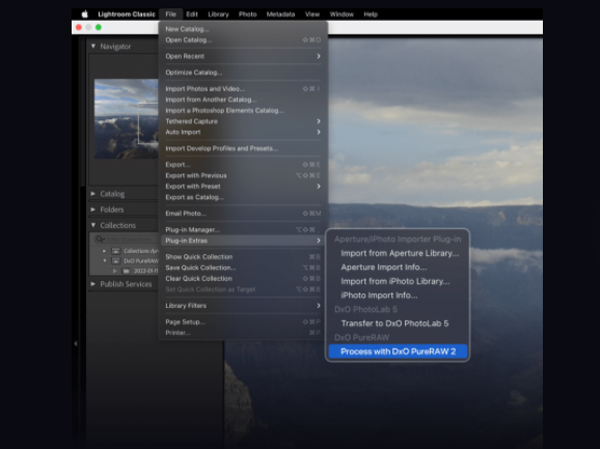Expand the Export with Preset submenu
The image size is (600, 449).
(x=243, y=186)
